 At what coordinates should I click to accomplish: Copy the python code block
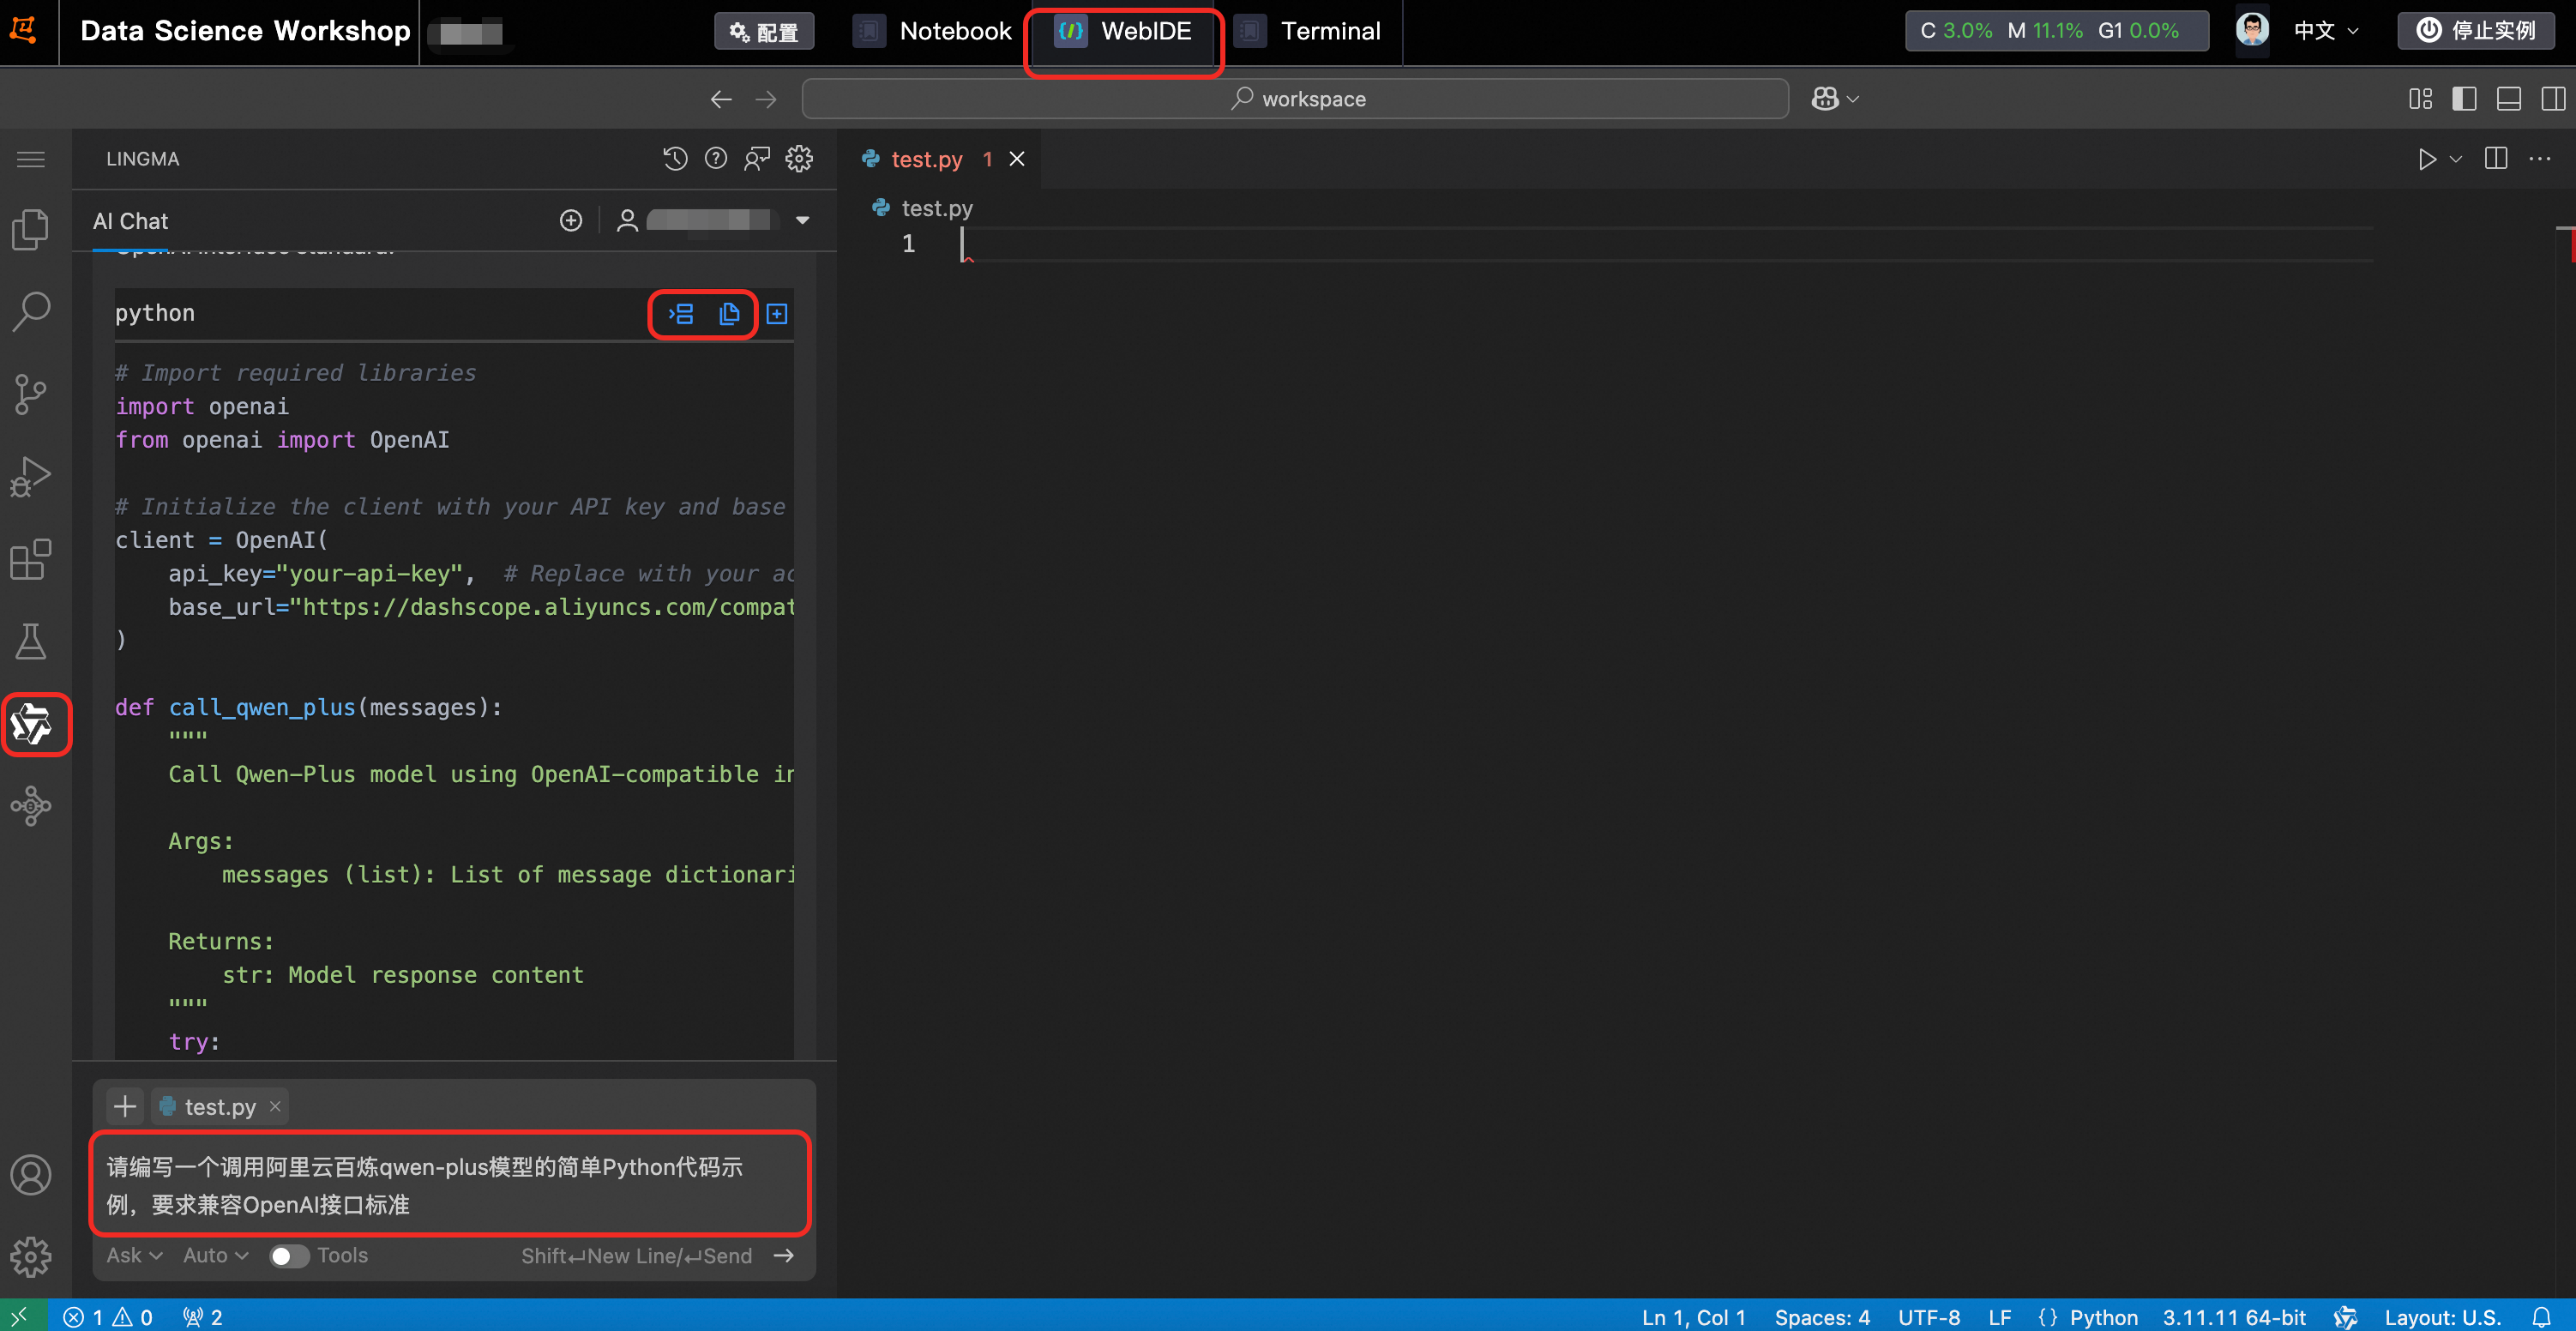[729, 314]
